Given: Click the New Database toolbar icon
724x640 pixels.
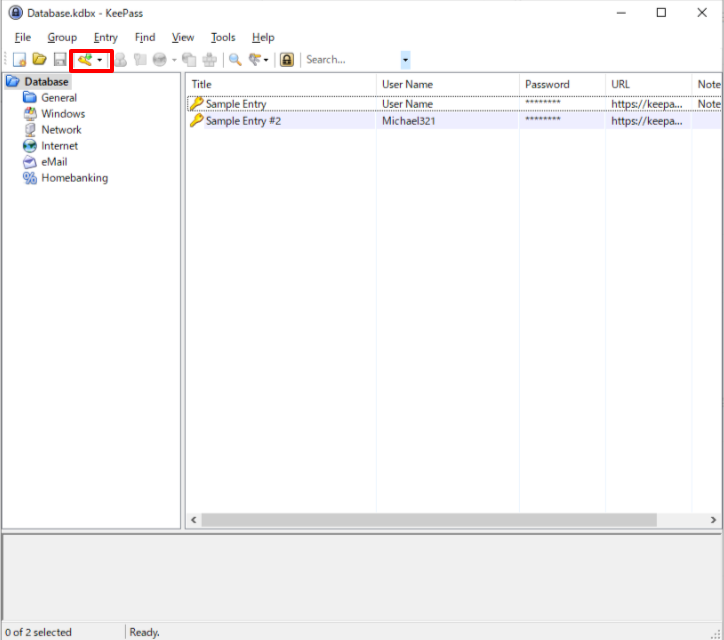Looking at the screenshot, I should coord(19,60).
